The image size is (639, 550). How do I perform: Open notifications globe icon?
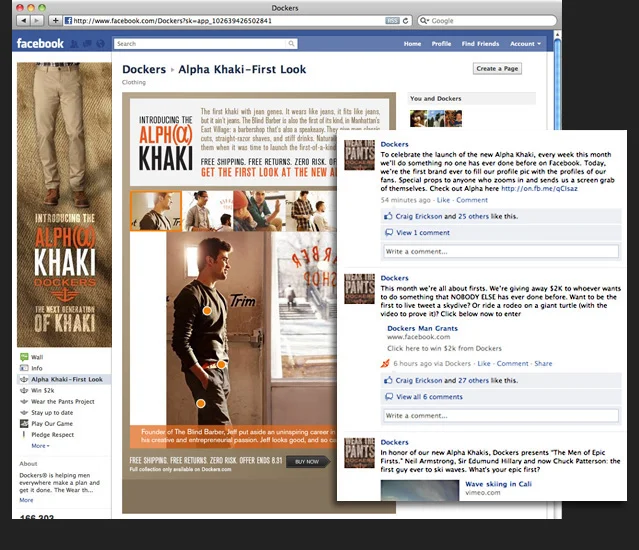pos(100,44)
